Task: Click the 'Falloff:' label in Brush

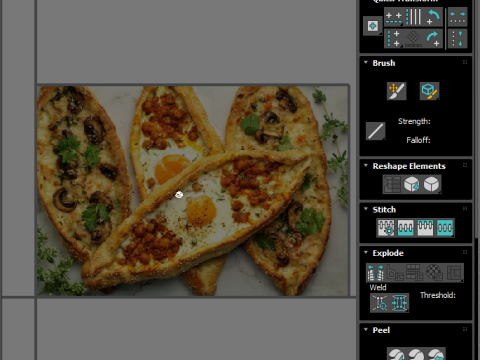Action: (418, 140)
